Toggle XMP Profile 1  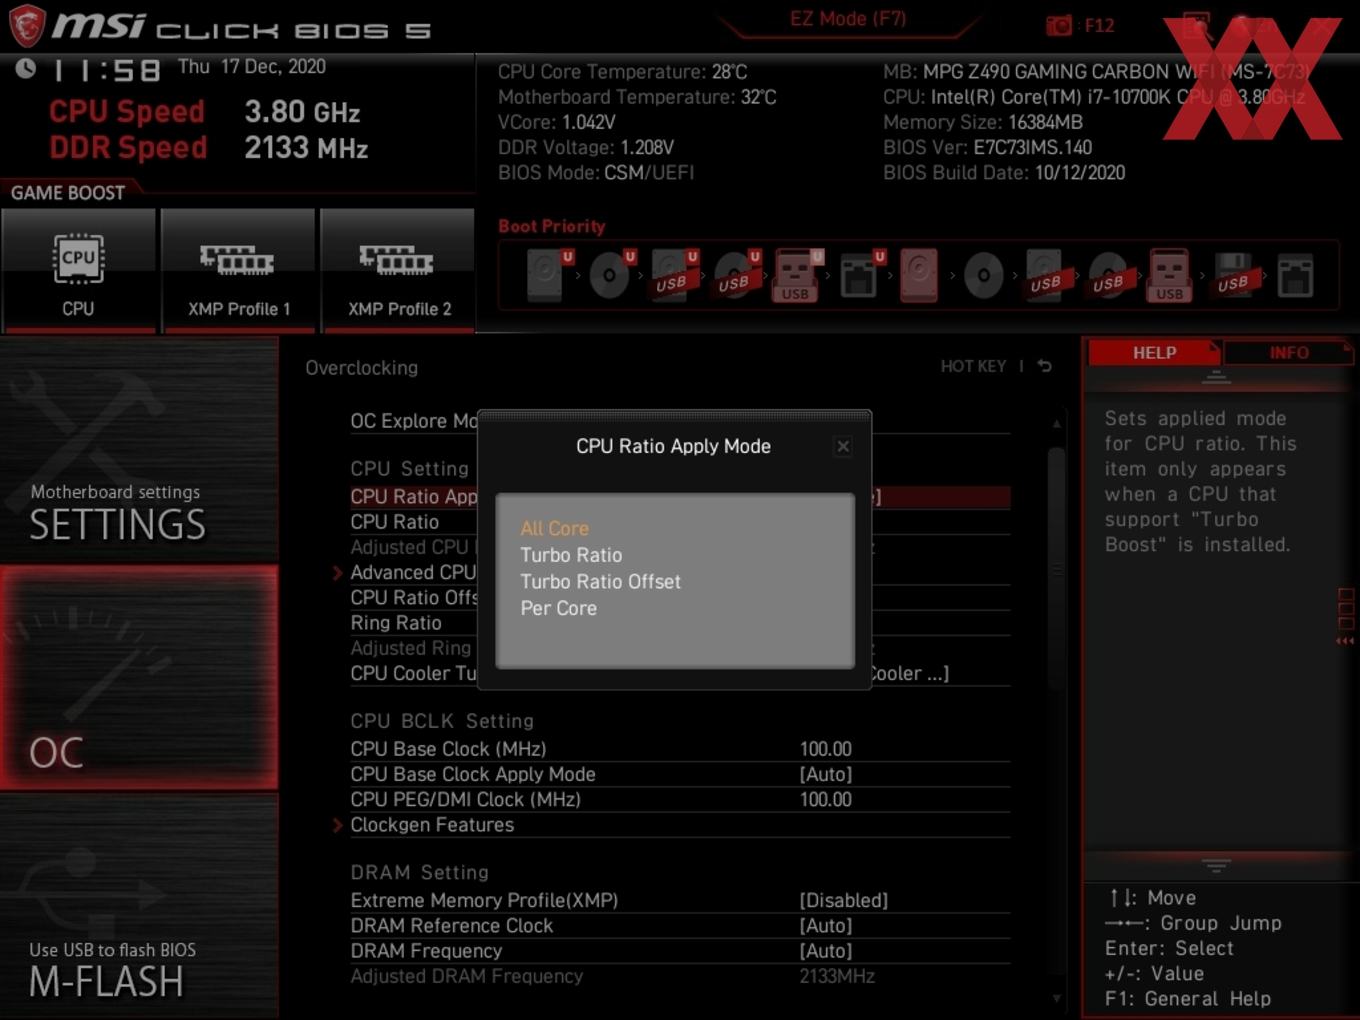coord(238,270)
